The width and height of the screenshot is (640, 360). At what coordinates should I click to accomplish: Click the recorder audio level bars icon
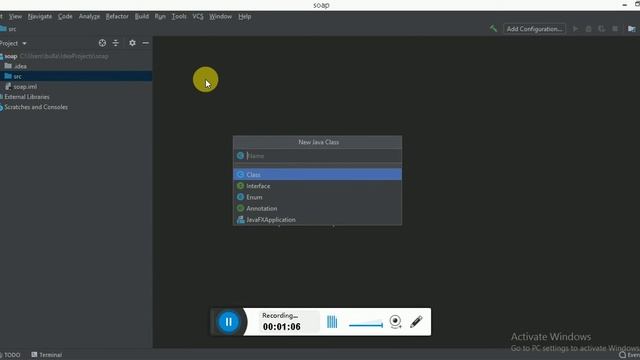pyautogui.click(x=332, y=322)
